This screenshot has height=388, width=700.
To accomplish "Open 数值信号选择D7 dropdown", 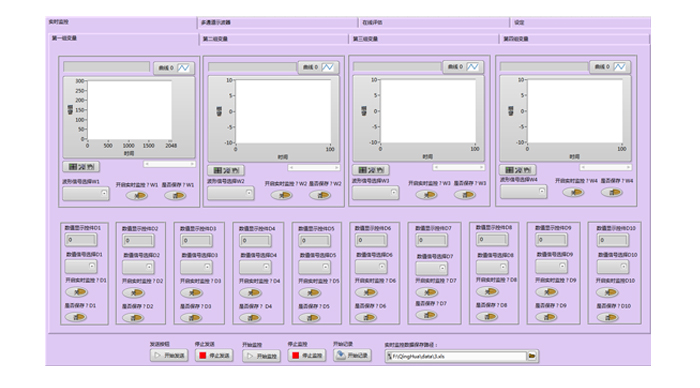I will [431, 268].
